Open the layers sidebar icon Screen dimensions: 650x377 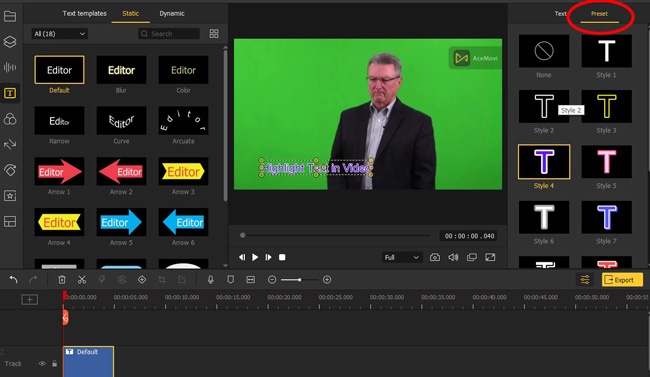tap(10, 41)
